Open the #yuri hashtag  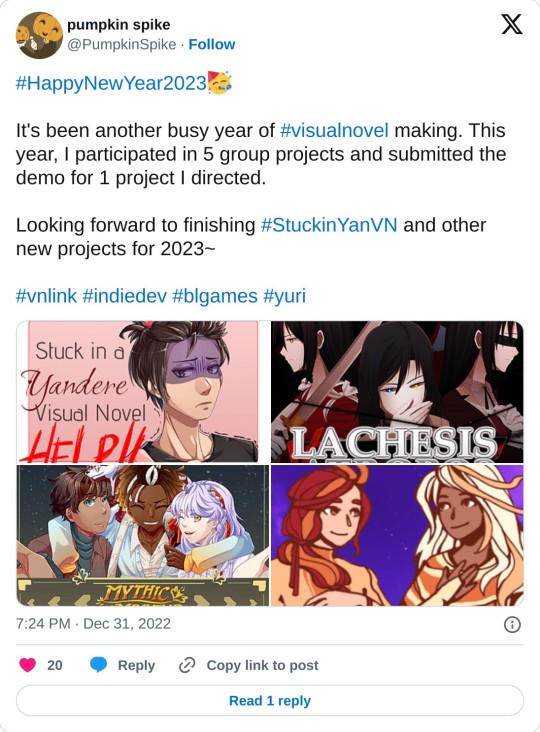click(285, 296)
